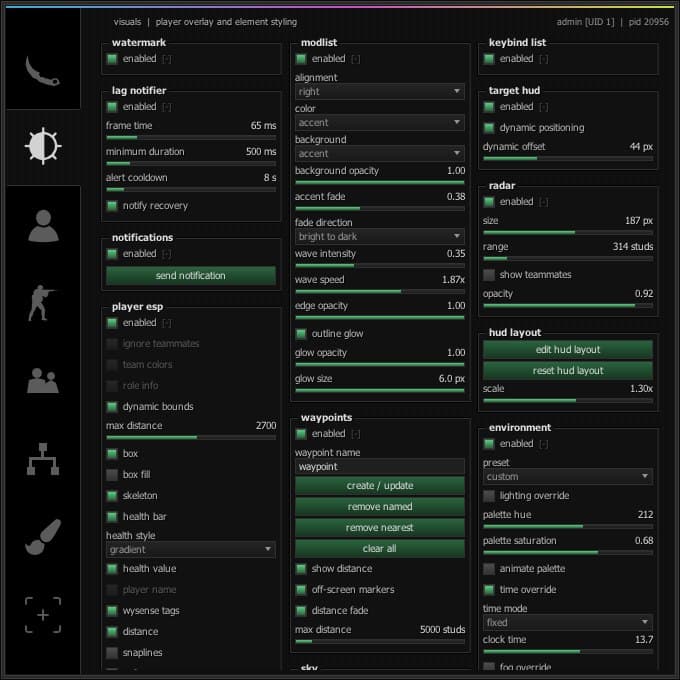Click the player esp enabled keybind bracket
Screen dimensions: 680x680
pos(167,323)
